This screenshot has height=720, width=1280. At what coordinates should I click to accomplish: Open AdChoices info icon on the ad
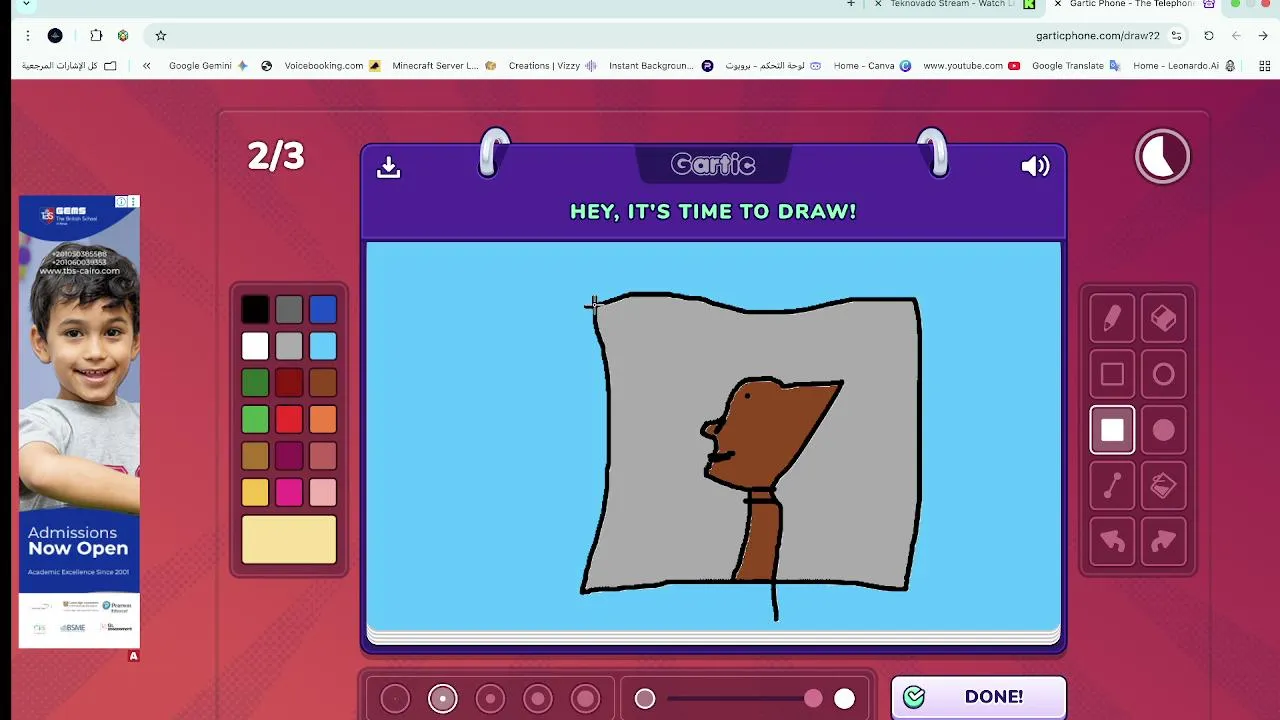pyautogui.click(x=121, y=202)
